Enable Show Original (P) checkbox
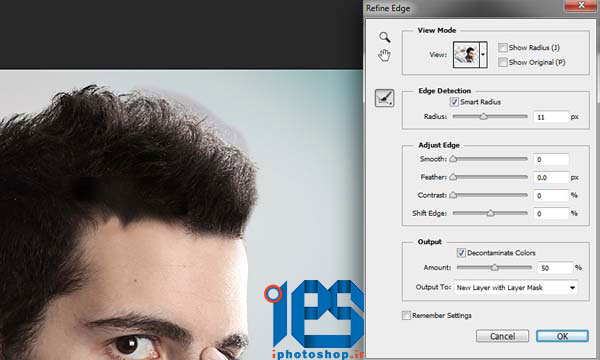The image size is (600, 360). coord(503,62)
